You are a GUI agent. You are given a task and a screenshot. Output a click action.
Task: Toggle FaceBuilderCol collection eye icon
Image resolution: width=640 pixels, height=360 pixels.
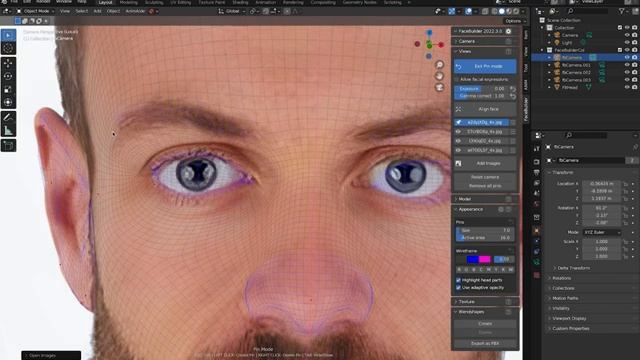(627, 50)
